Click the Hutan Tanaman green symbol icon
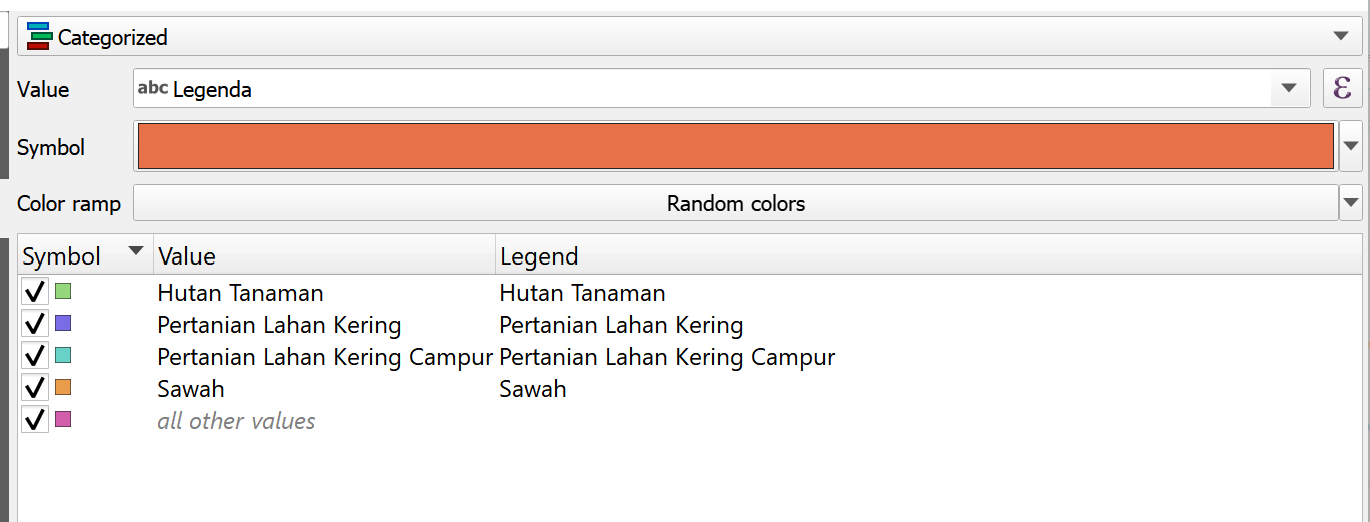This screenshot has width=1370, height=522. [x=63, y=292]
